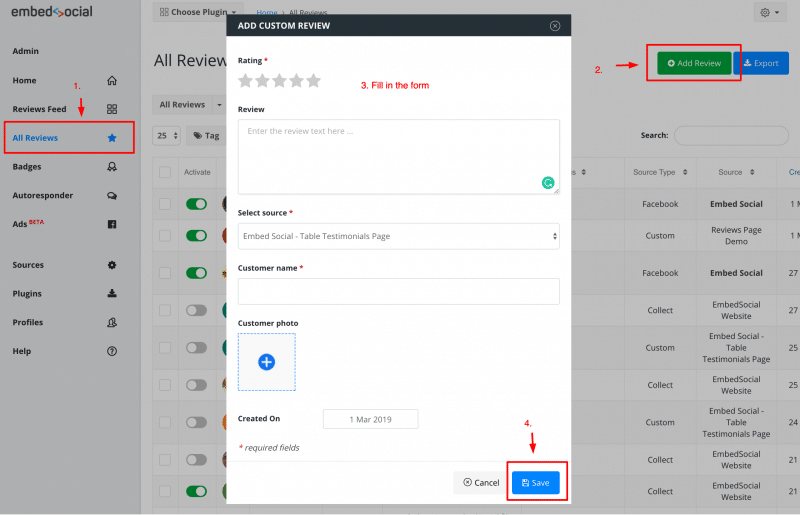Click the Save button

536,483
